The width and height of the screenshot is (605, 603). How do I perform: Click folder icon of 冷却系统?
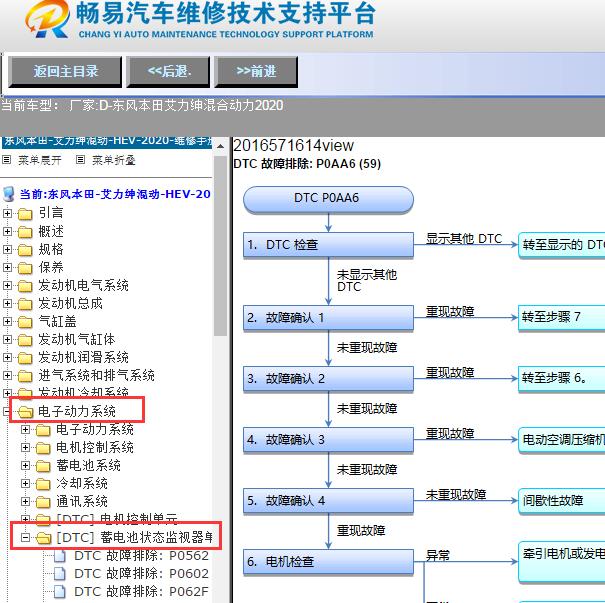[43, 483]
